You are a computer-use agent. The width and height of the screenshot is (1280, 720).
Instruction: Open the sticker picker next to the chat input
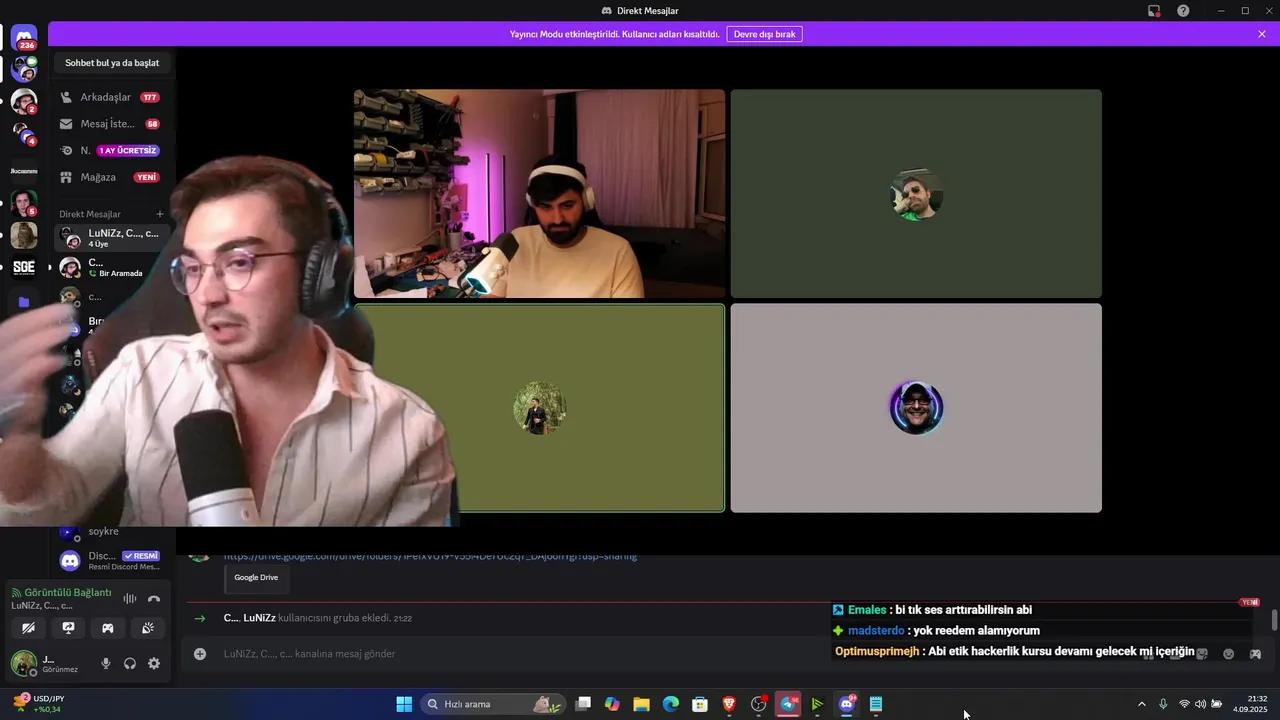pyautogui.click(x=1202, y=653)
